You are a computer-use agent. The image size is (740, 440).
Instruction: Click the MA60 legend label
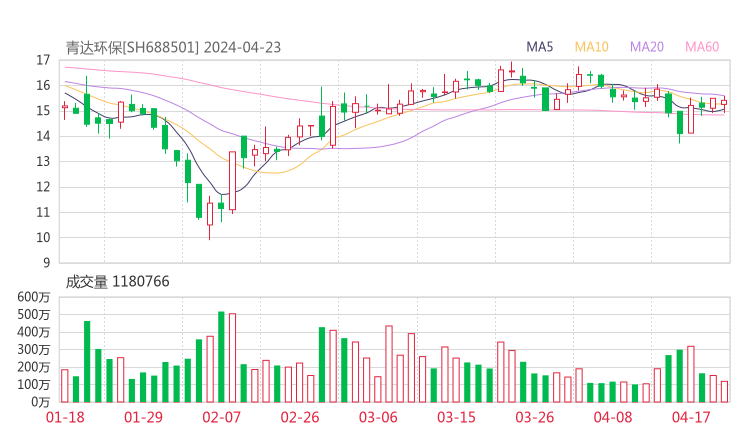(702, 47)
